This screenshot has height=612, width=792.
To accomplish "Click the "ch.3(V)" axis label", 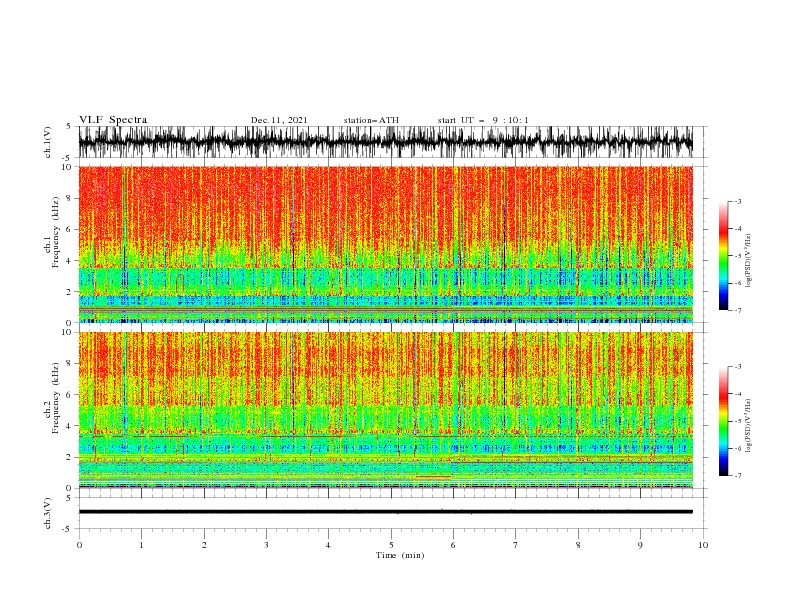I will click(48, 513).
